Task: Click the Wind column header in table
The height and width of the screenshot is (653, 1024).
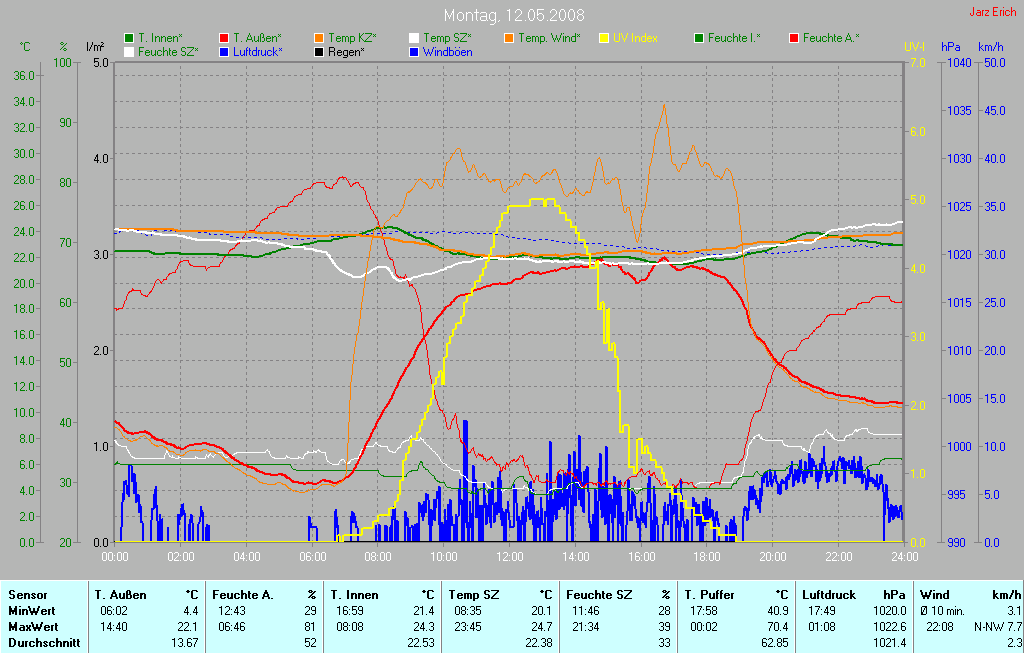Action: [x=935, y=595]
